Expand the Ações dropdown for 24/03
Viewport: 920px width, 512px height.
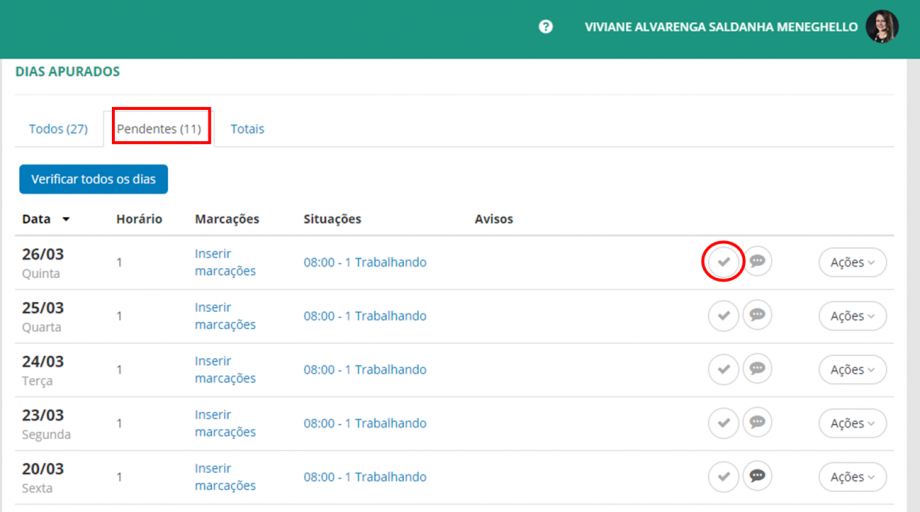(852, 370)
